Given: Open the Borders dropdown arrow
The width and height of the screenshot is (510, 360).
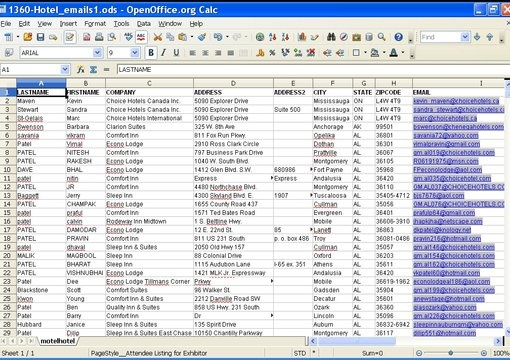Looking at the screenshot, I should pyautogui.click(x=365, y=53).
